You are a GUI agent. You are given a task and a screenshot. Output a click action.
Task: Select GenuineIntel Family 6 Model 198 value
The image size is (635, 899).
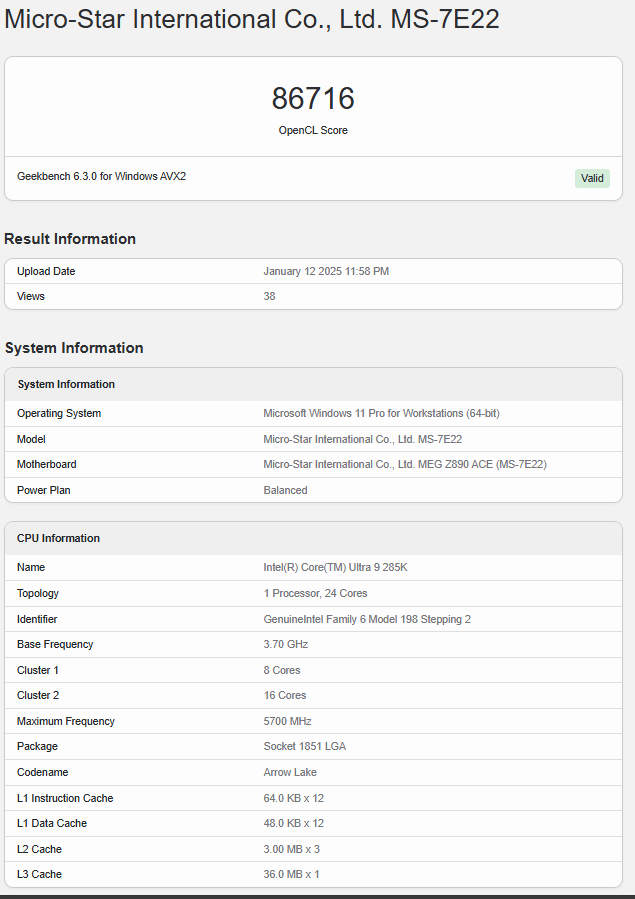(x=367, y=619)
